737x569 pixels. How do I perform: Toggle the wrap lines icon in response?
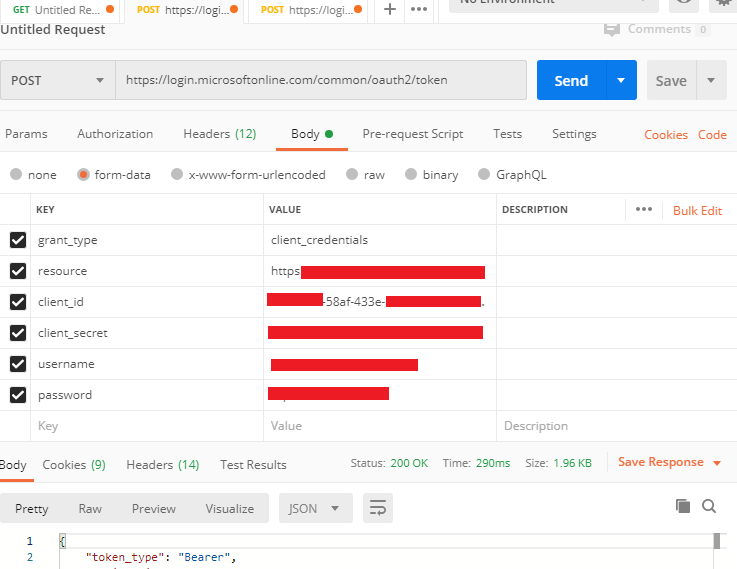(x=377, y=508)
